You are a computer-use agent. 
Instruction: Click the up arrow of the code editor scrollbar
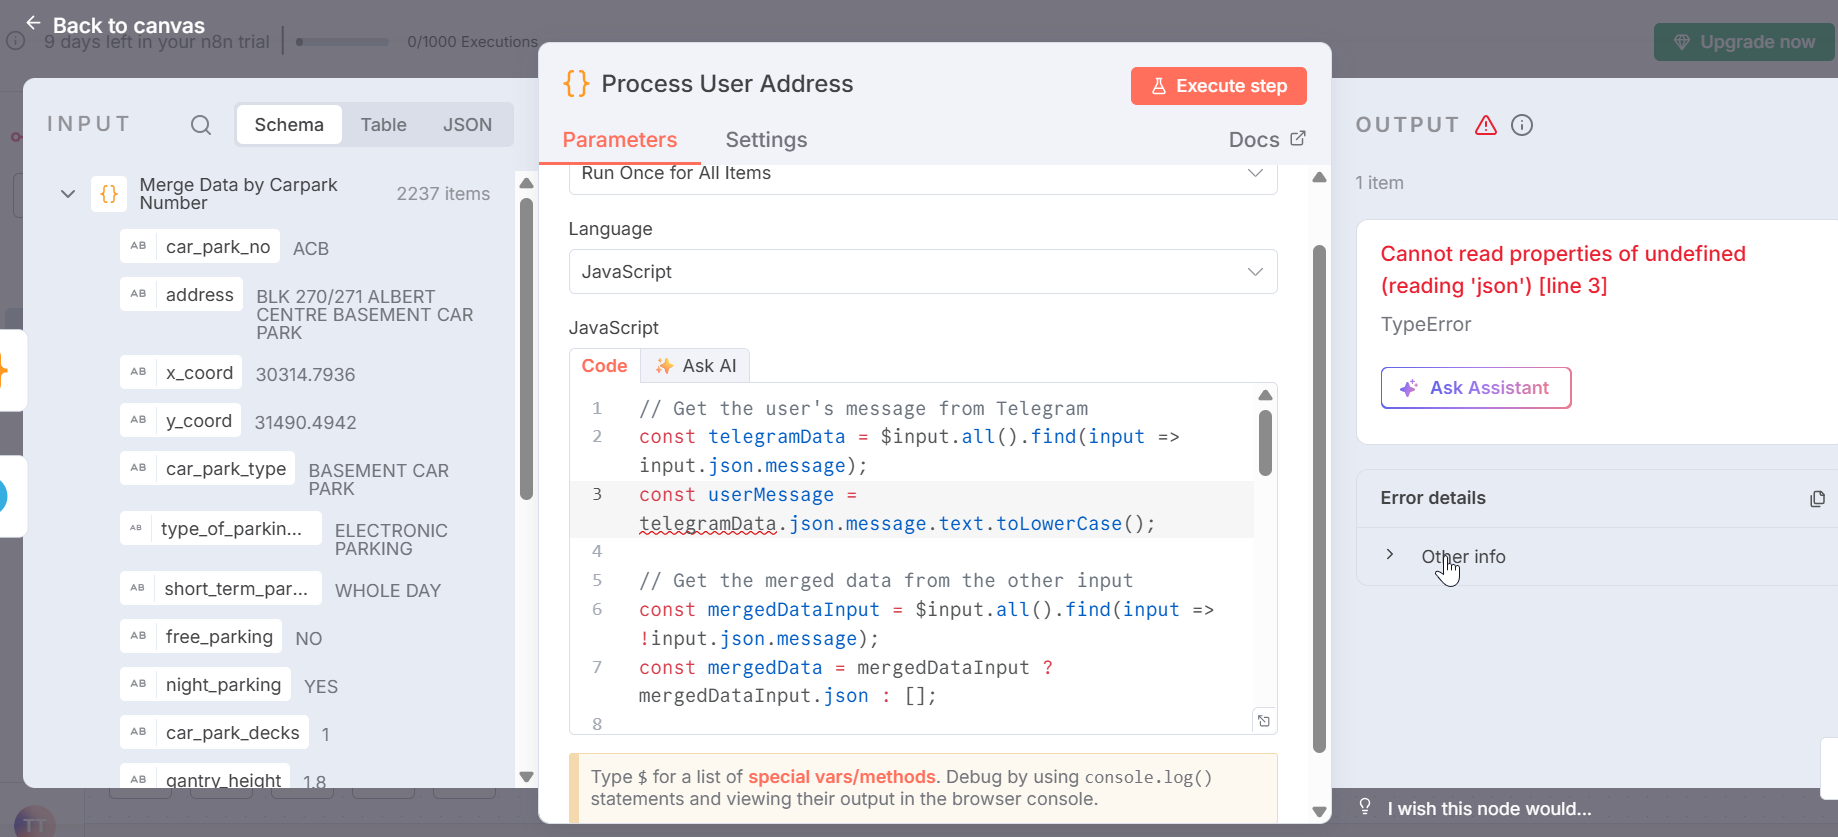[x=1265, y=395]
